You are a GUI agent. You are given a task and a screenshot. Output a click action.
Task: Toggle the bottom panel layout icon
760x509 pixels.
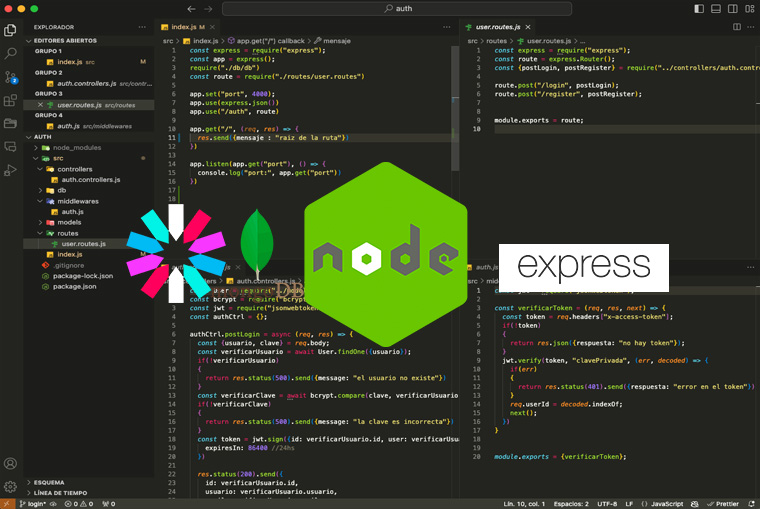pyautogui.click(x=716, y=9)
